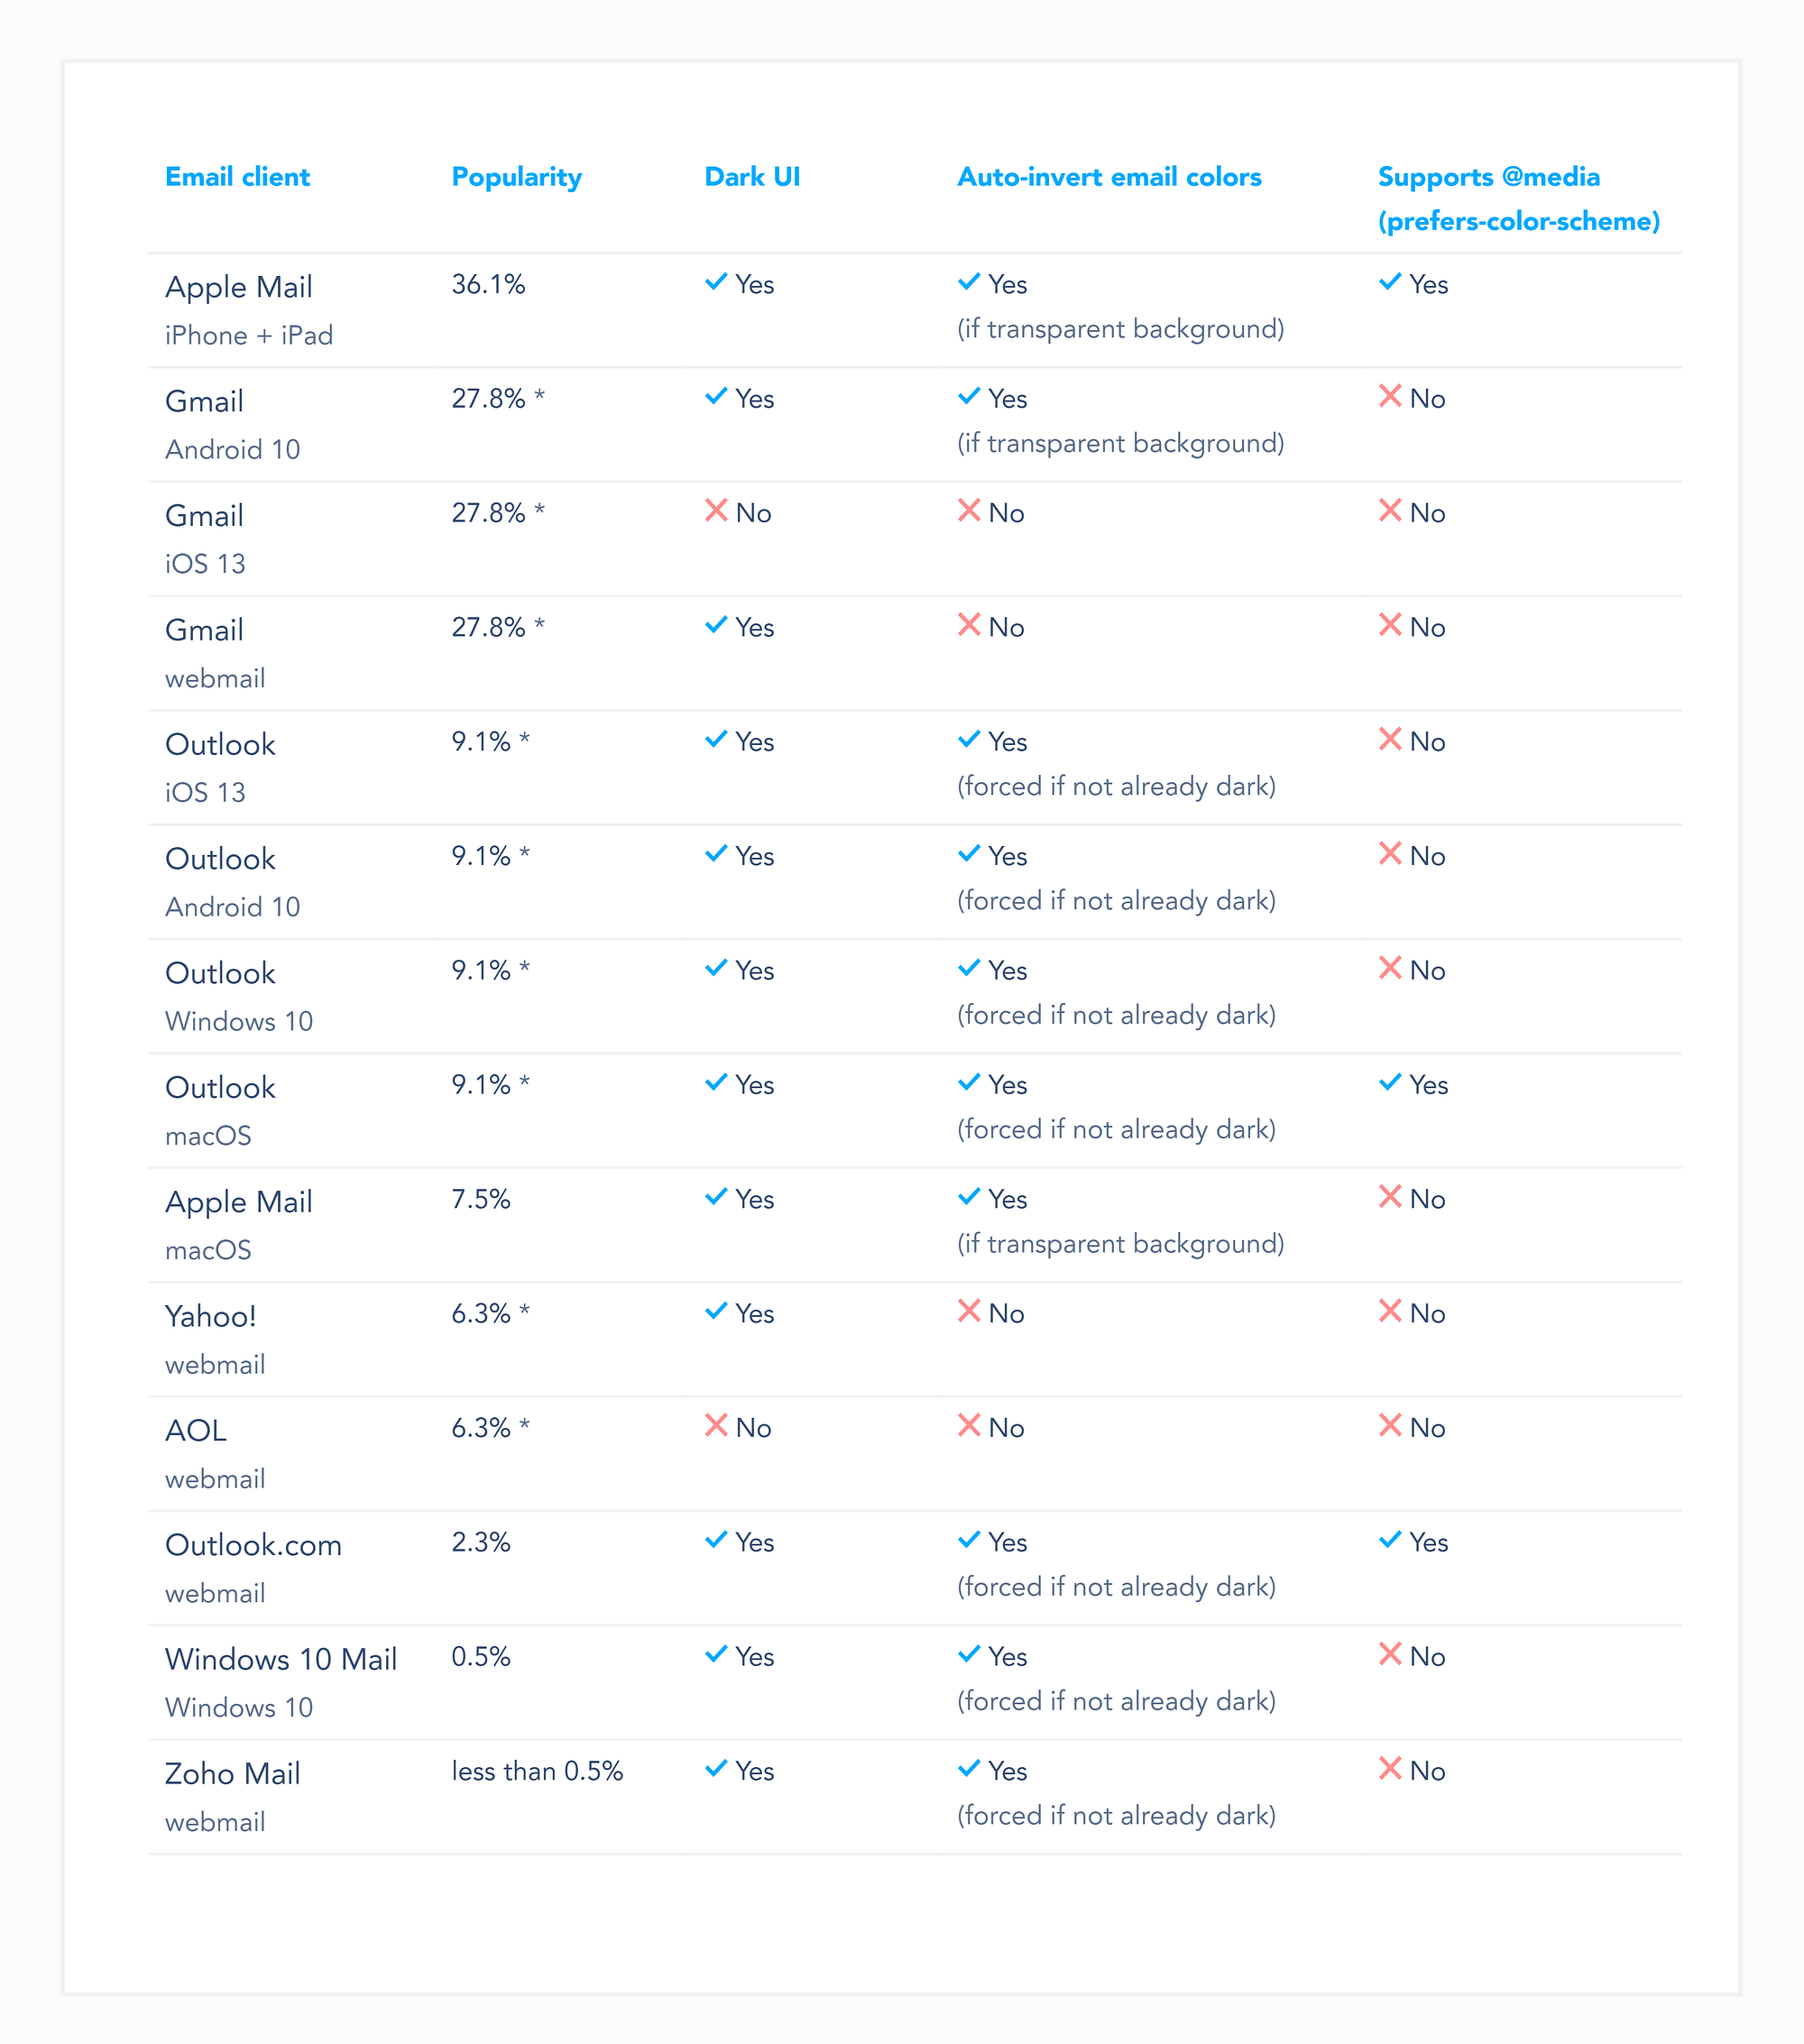The height and width of the screenshot is (2044, 1804).
Task: Click the Windows 10 Mail Dark UI checkmark
Action: pos(716,1654)
